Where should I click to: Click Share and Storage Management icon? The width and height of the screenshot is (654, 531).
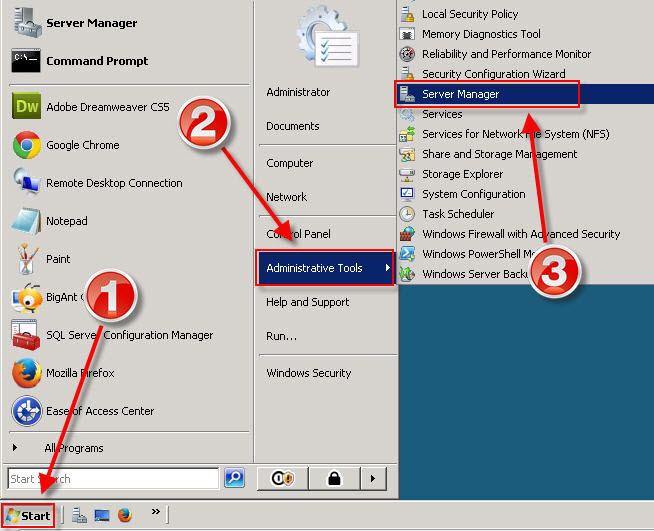click(407, 154)
